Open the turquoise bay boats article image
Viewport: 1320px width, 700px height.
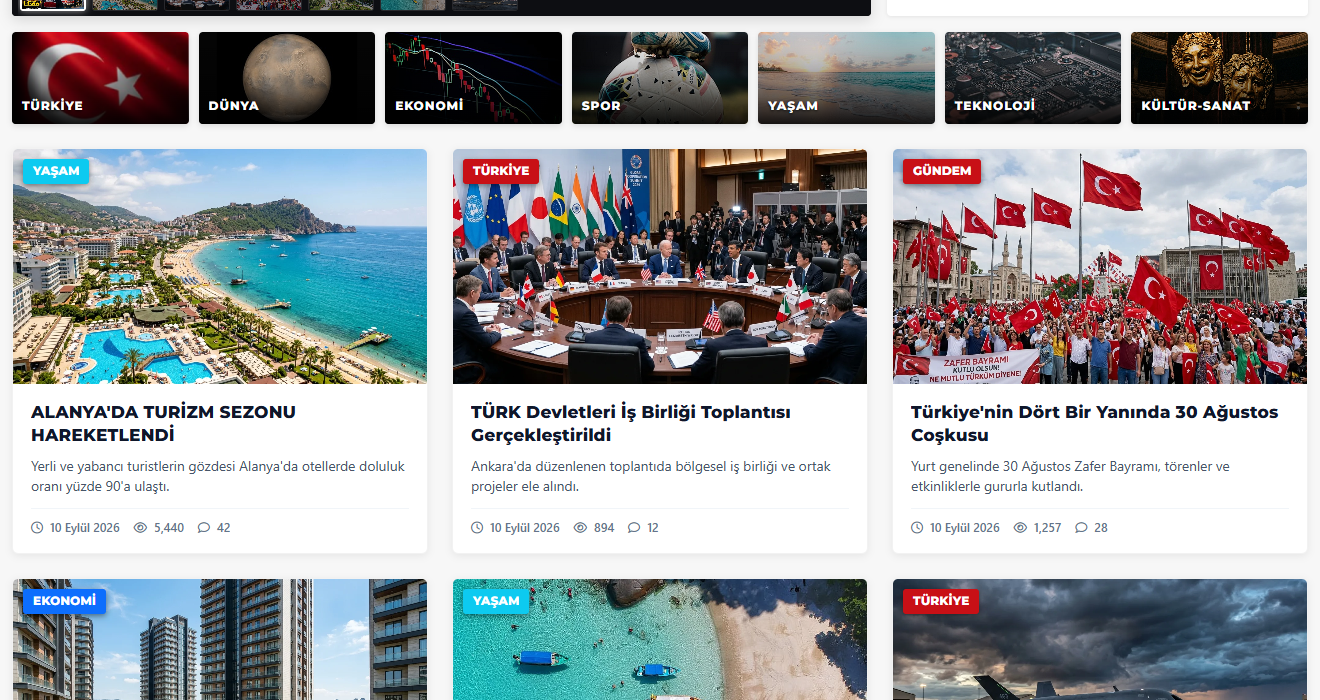pyautogui.click(x=660, y=640)
